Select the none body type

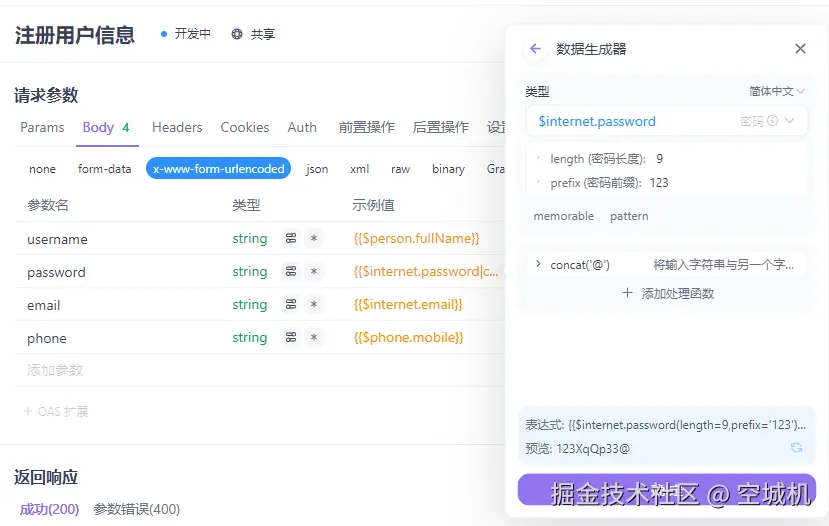coord(42,169)
